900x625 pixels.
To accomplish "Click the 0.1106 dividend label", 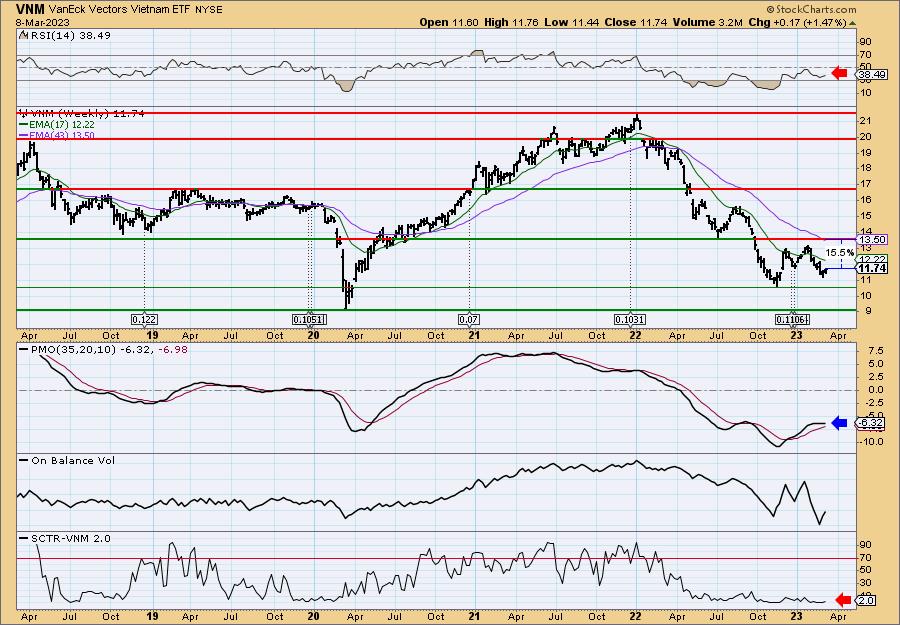I will [x=792, y=320].
